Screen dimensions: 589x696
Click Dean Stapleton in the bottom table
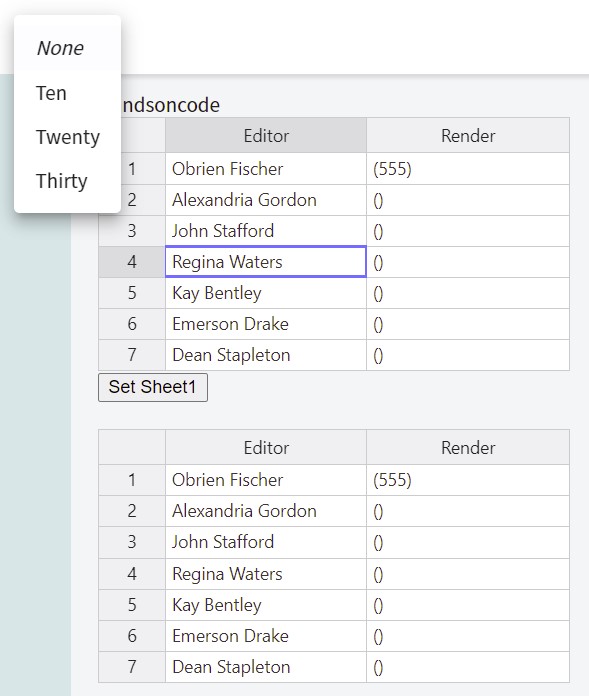(266, 667)
